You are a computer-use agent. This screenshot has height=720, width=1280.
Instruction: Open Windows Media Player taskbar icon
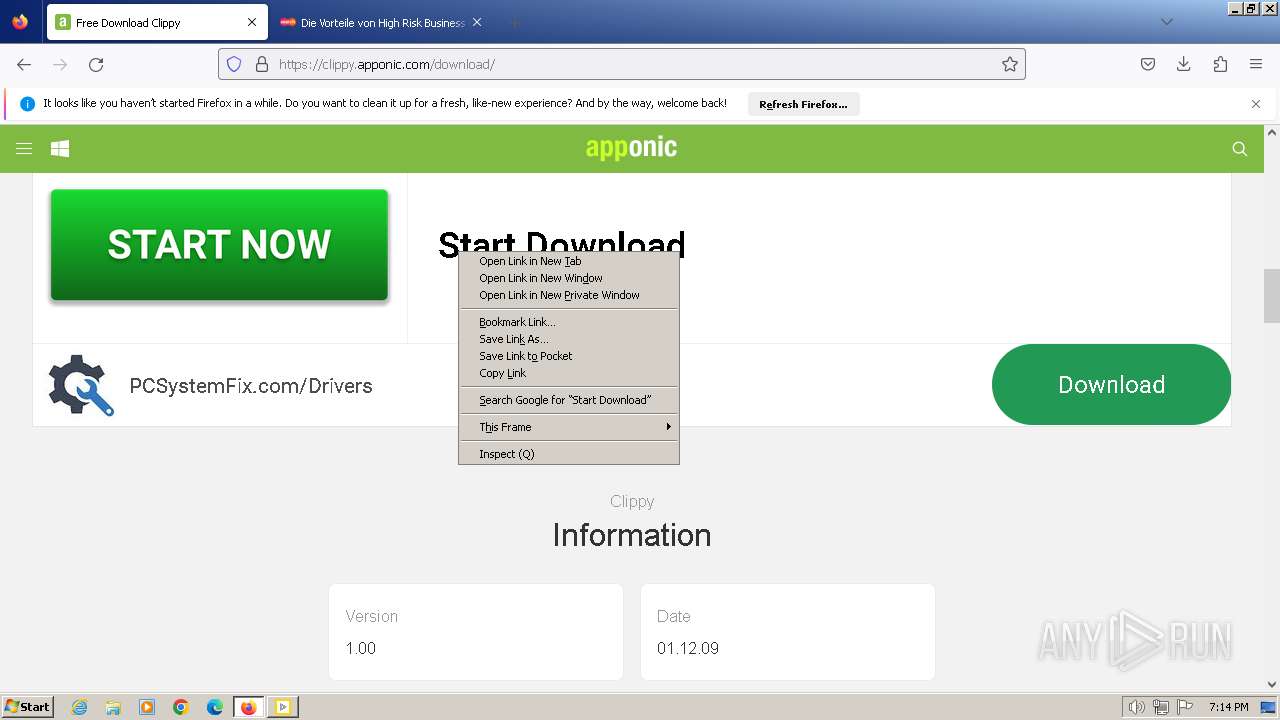[x=147, y=707]
